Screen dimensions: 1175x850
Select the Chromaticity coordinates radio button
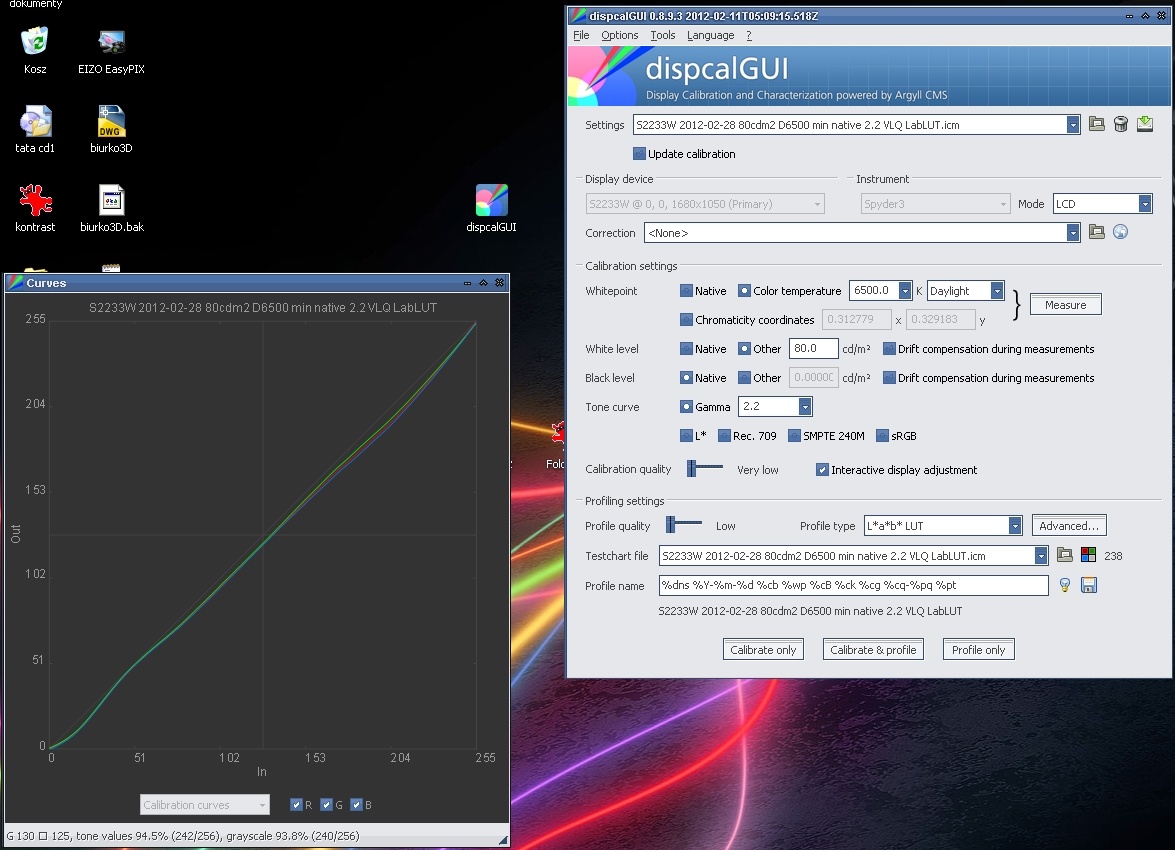pos(686,320)
